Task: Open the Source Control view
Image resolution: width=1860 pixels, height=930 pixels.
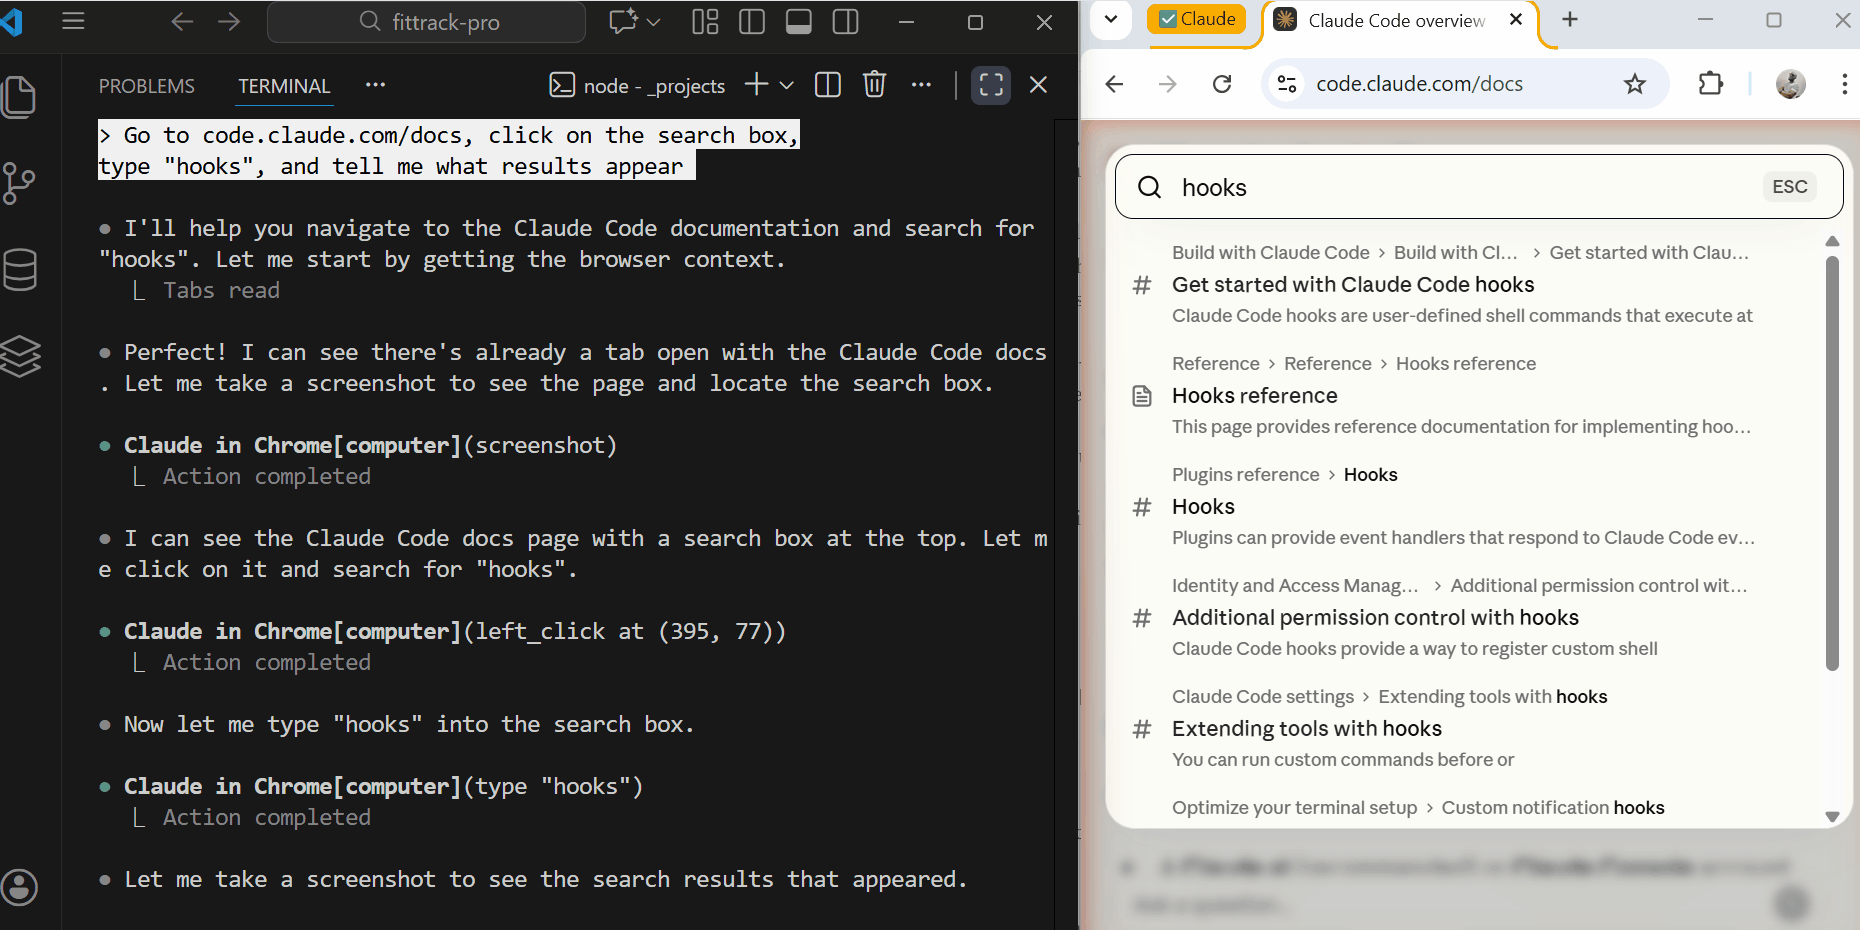Action: pyautogui.click(x=19, y=184)
